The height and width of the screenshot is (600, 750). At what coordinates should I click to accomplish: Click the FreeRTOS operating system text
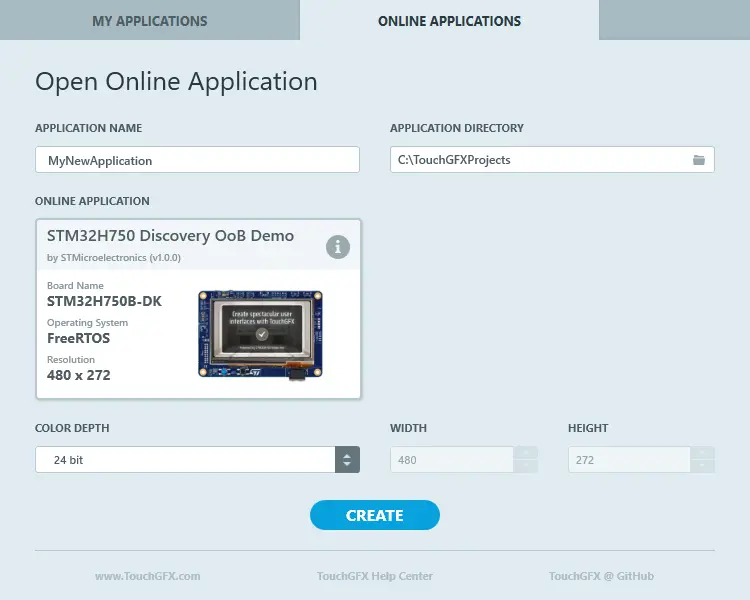point(78,338)
